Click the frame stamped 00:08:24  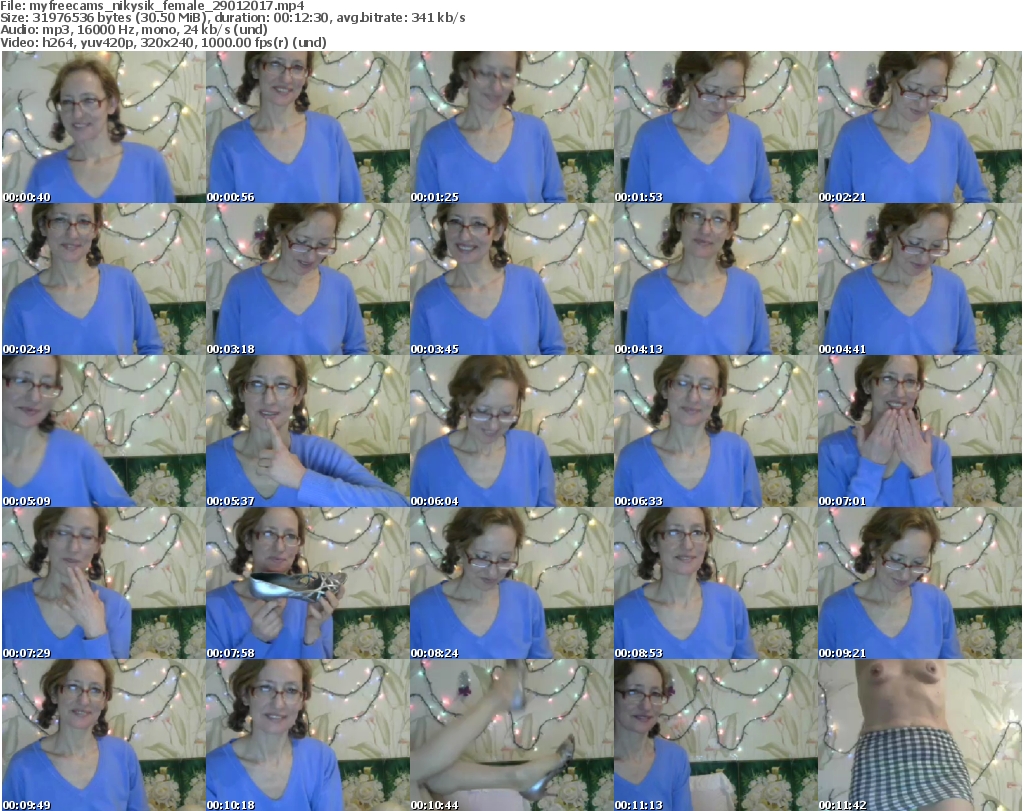pos(511,583)
